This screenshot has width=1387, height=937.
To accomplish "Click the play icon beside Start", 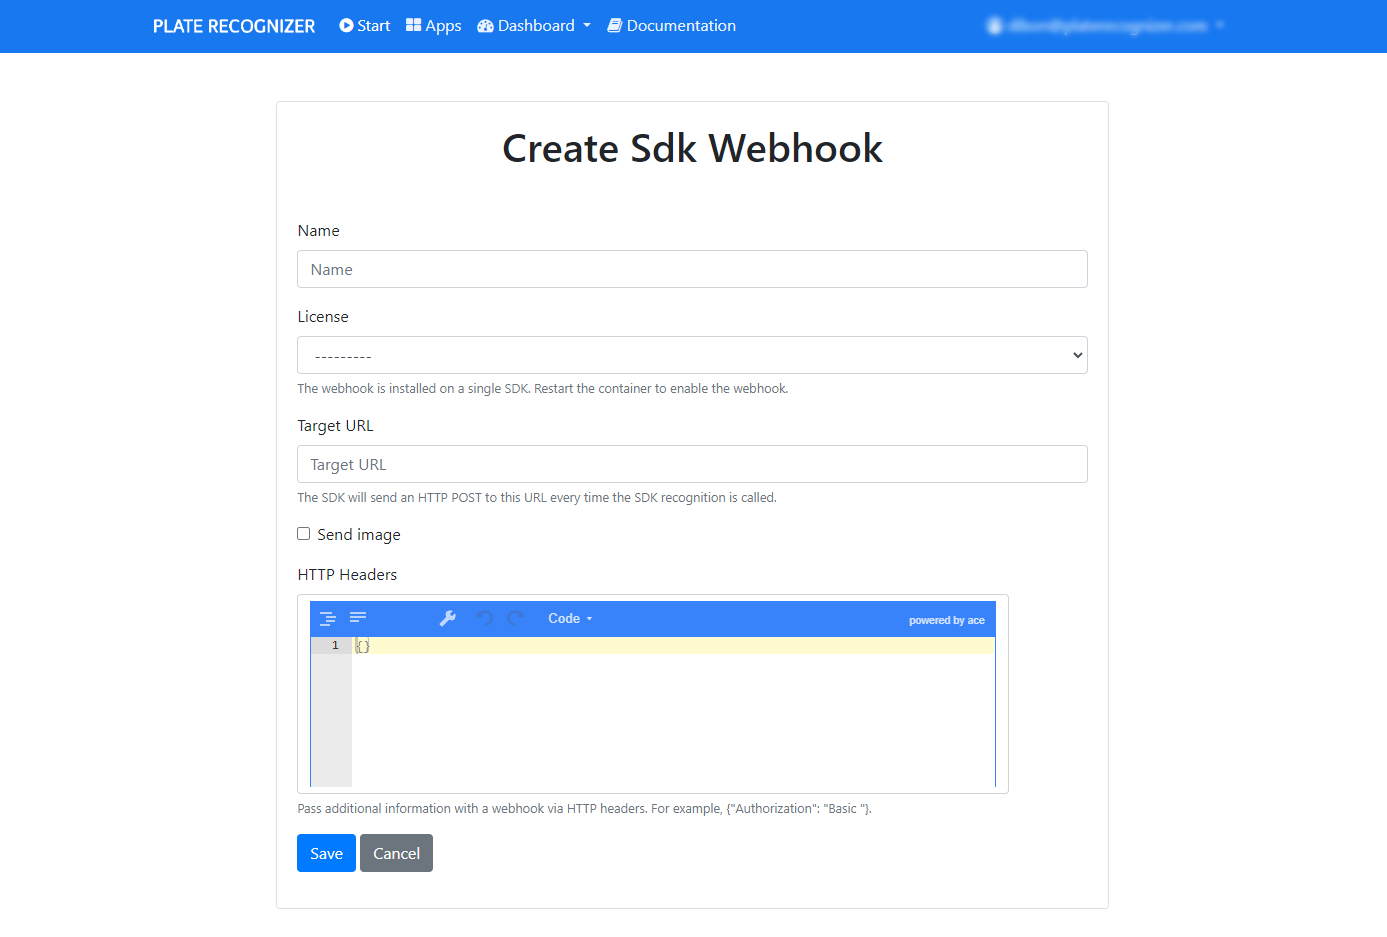I will pyautogui.click(x=346, y=26).
